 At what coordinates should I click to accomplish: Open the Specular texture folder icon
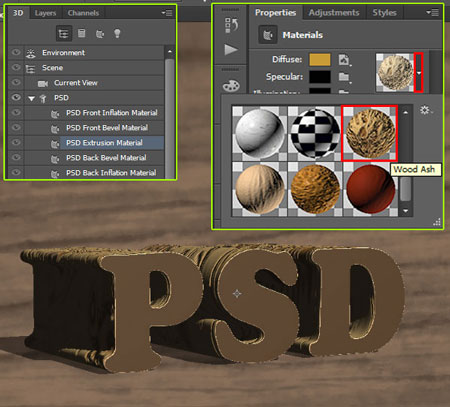[x=344, y=77]
